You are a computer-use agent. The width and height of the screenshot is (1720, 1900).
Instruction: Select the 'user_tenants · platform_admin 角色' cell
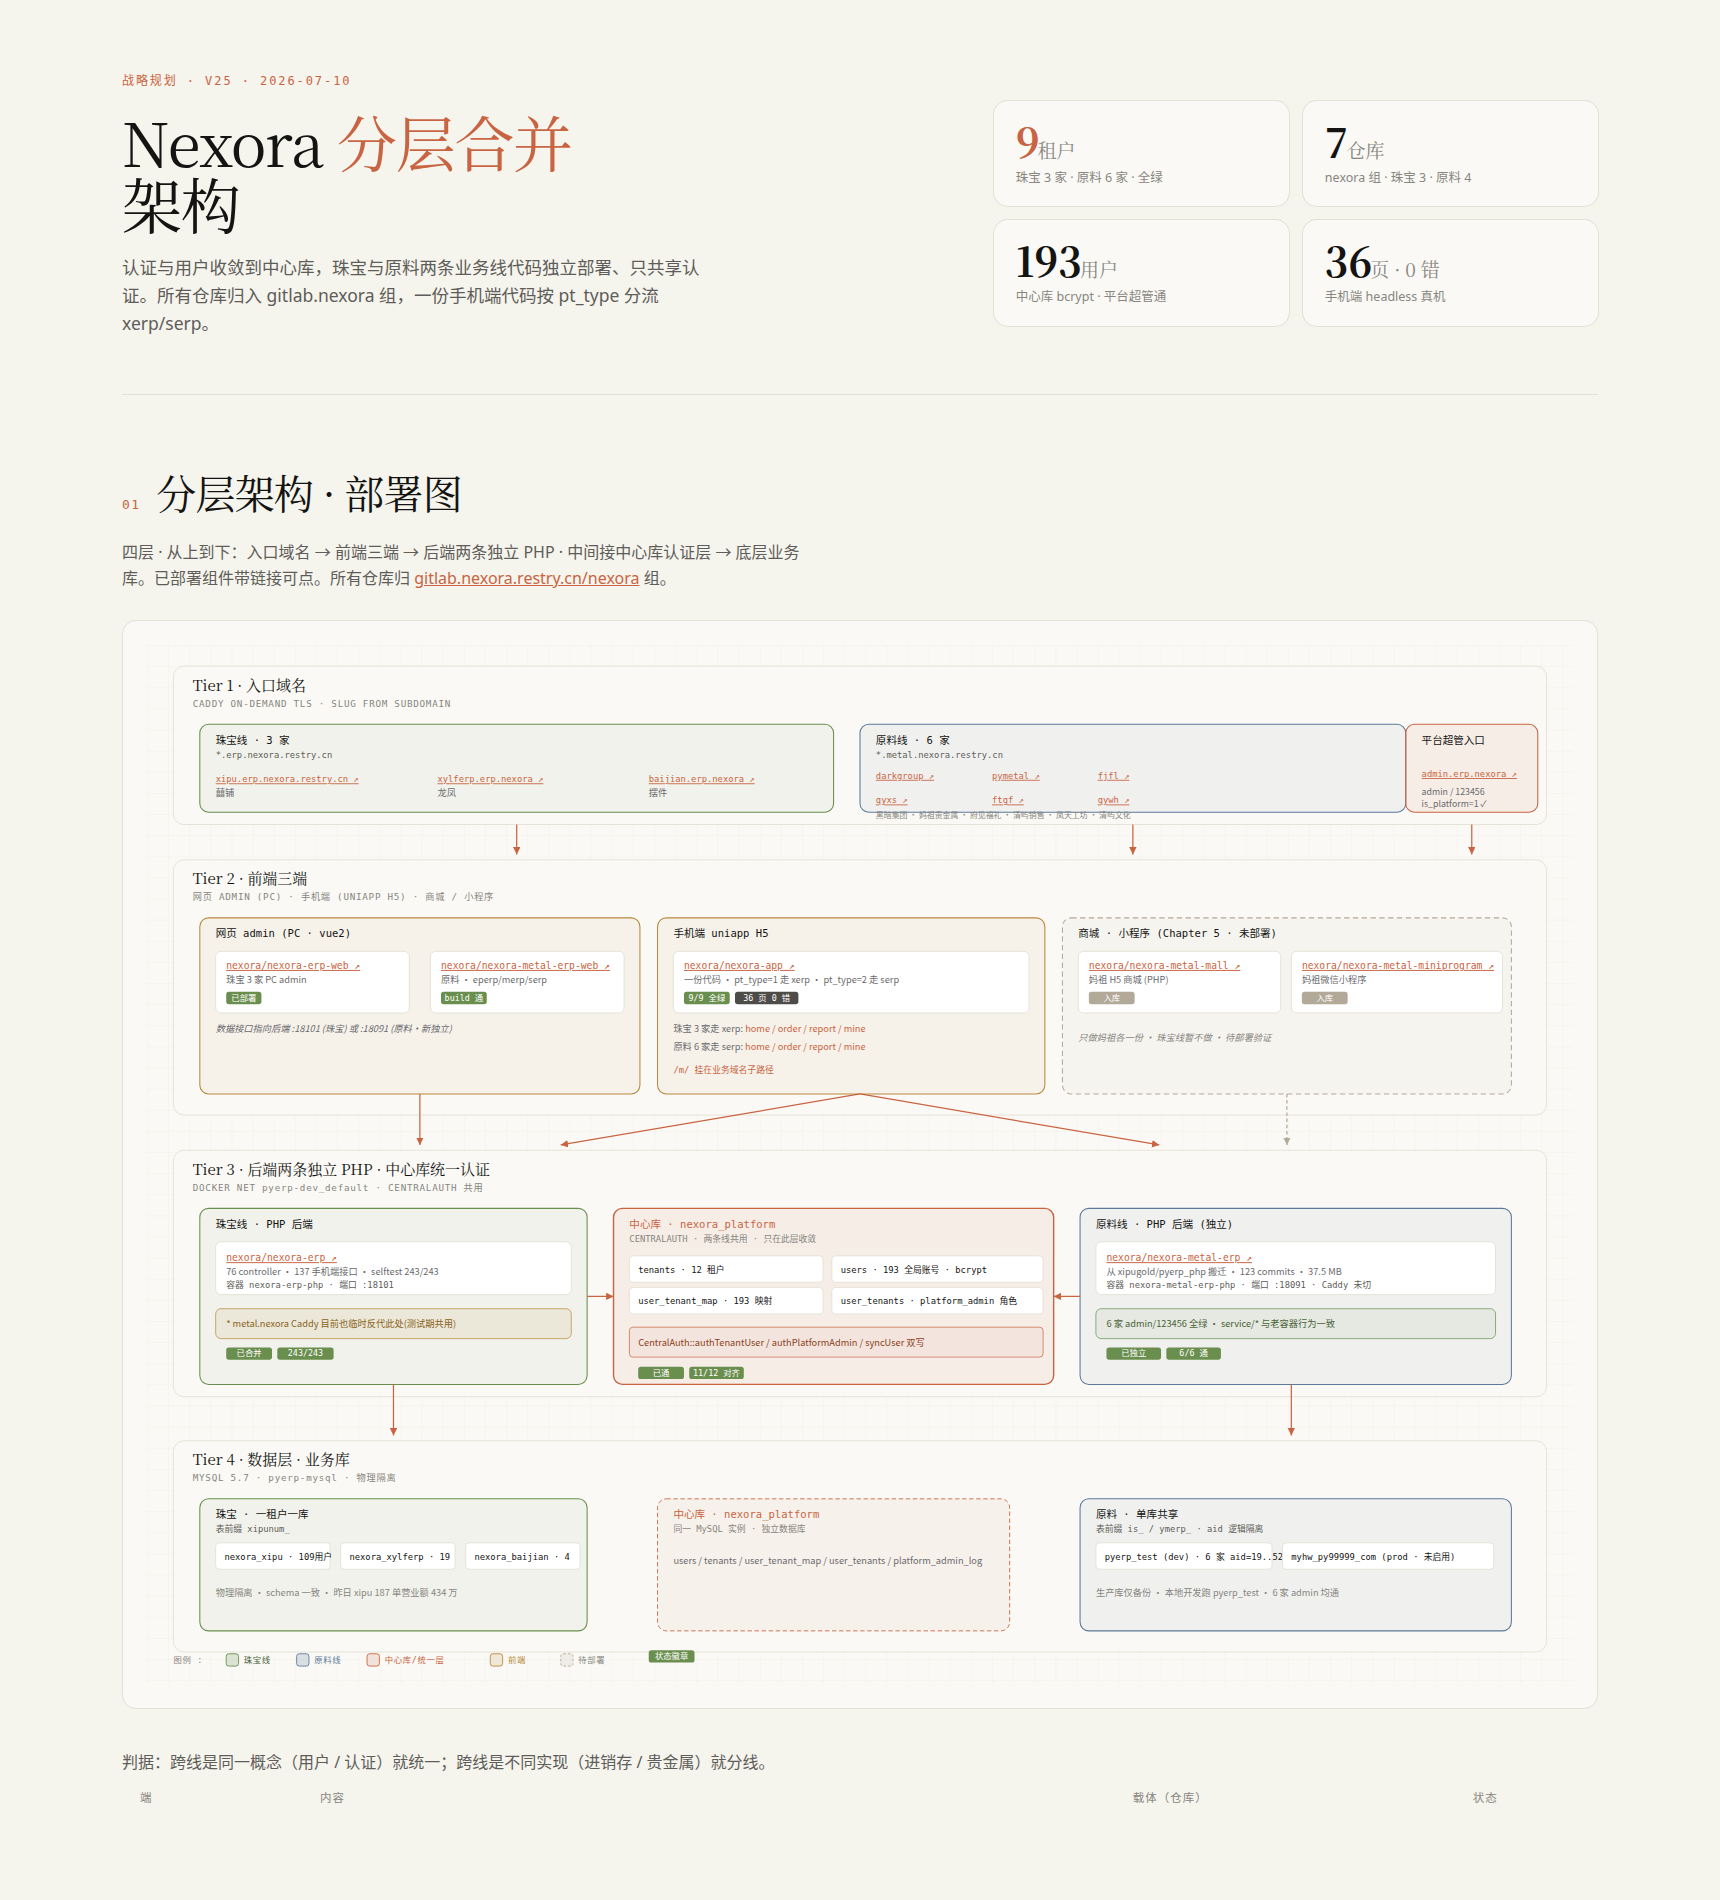pyautogui.click(x=937, y=1301)
